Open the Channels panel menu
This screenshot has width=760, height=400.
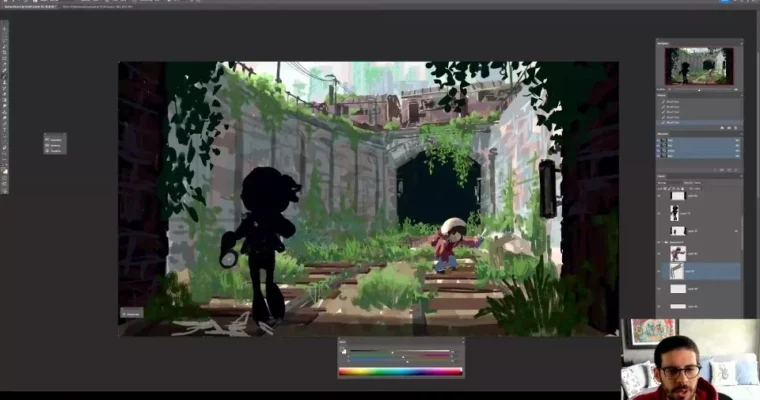click(741, 134)
